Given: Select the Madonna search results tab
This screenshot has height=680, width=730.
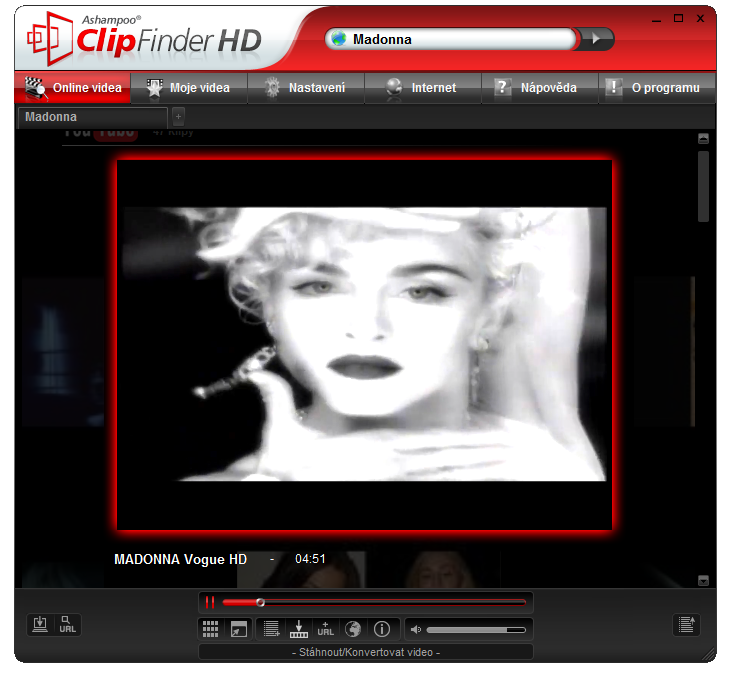Looking at the screenshot, I should pos(93,117).
